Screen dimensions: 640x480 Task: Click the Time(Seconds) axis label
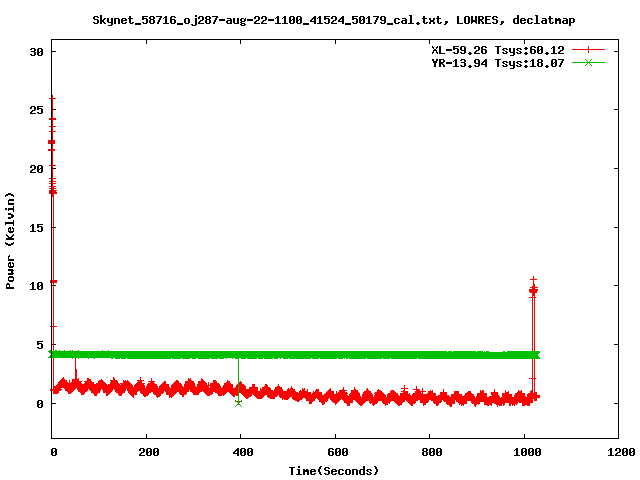pyautogui.click(x=333, y=471)
